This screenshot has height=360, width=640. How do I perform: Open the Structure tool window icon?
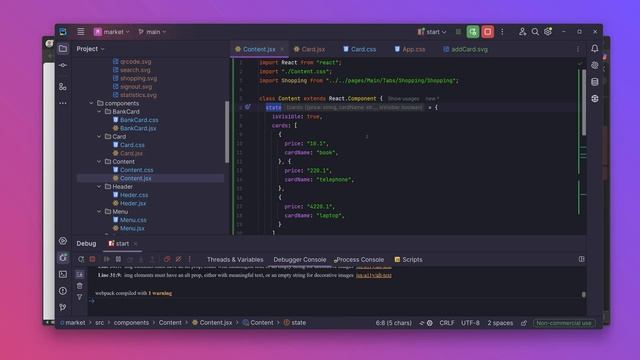click(x=63, y=87)
